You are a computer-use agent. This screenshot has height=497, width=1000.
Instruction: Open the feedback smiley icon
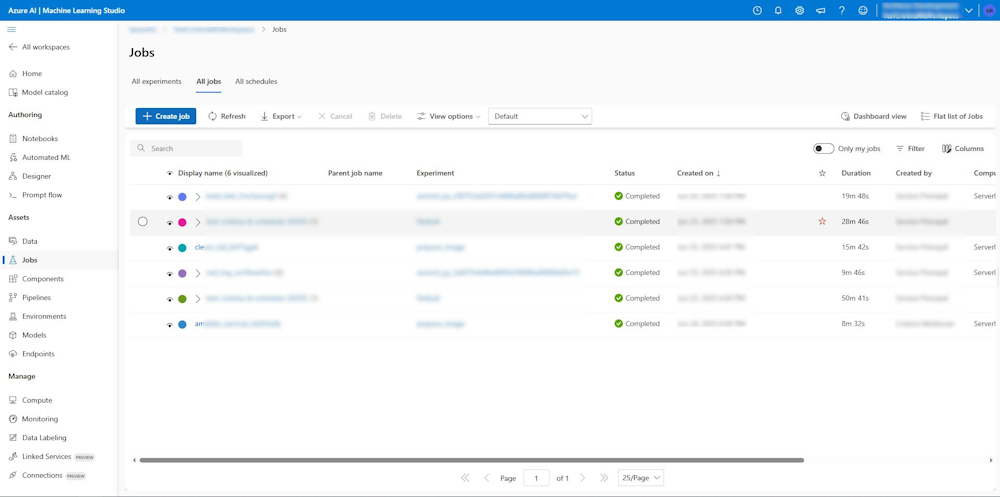click(863, 10)
